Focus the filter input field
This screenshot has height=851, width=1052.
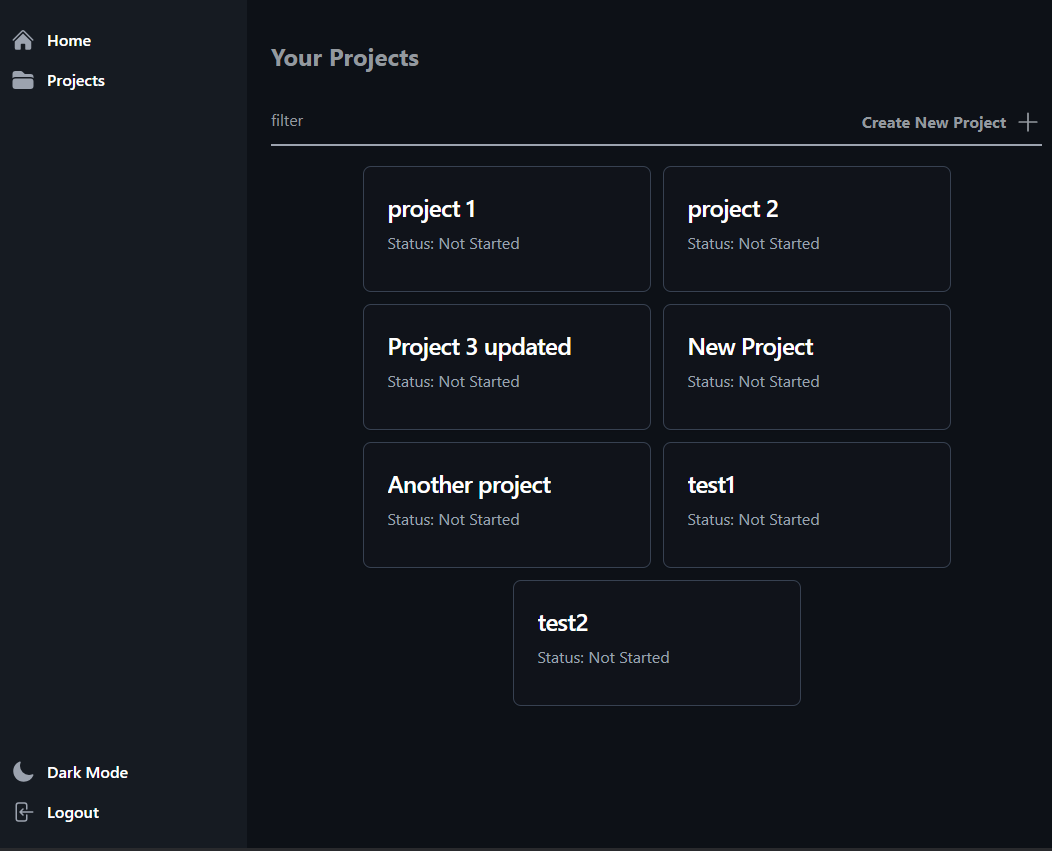point(550,121)
